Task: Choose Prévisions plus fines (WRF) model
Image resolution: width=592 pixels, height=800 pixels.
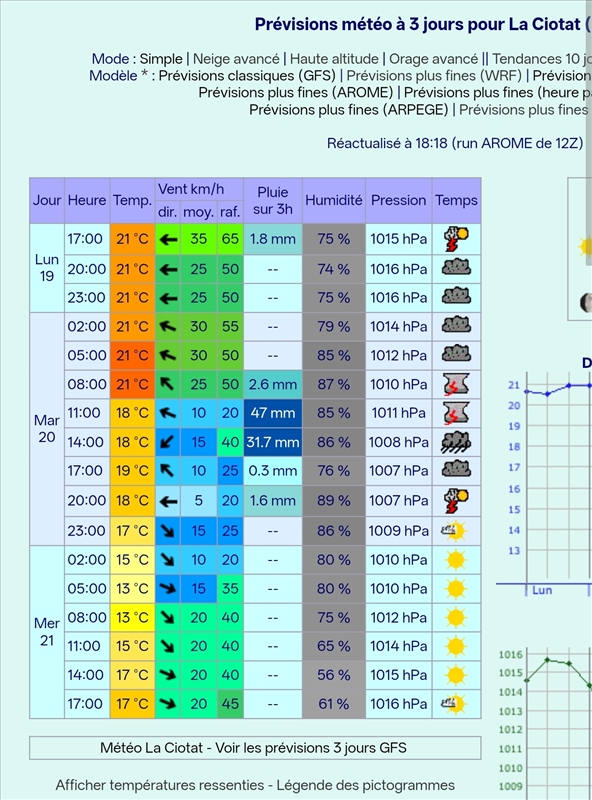Action: point(434,76)
